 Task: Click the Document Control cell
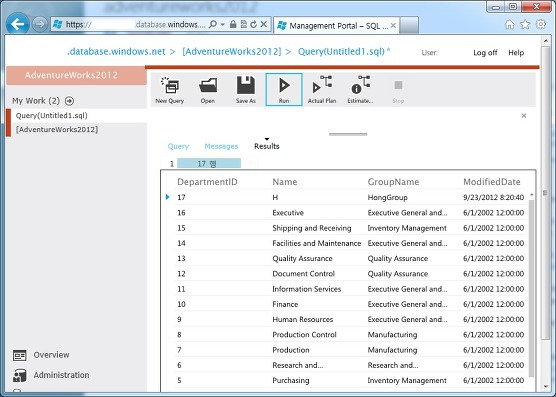(x=303, y=274)
